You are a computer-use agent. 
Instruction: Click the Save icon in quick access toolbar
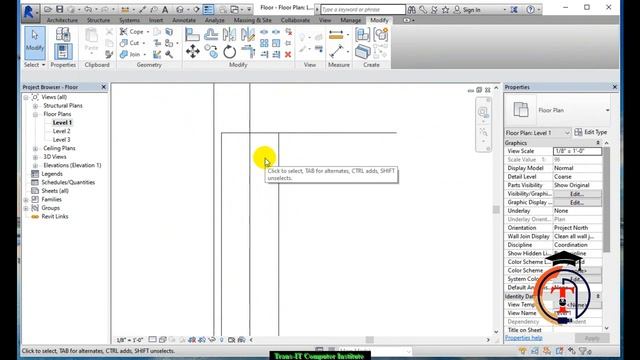tap(60, 9)
